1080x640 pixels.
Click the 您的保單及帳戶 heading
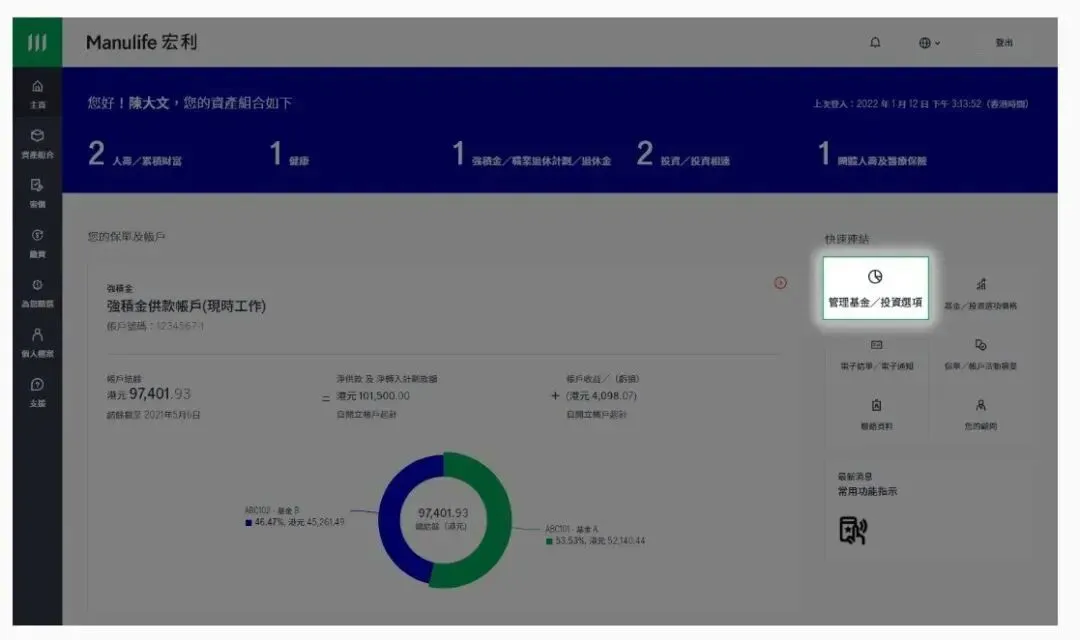[126, 237]
